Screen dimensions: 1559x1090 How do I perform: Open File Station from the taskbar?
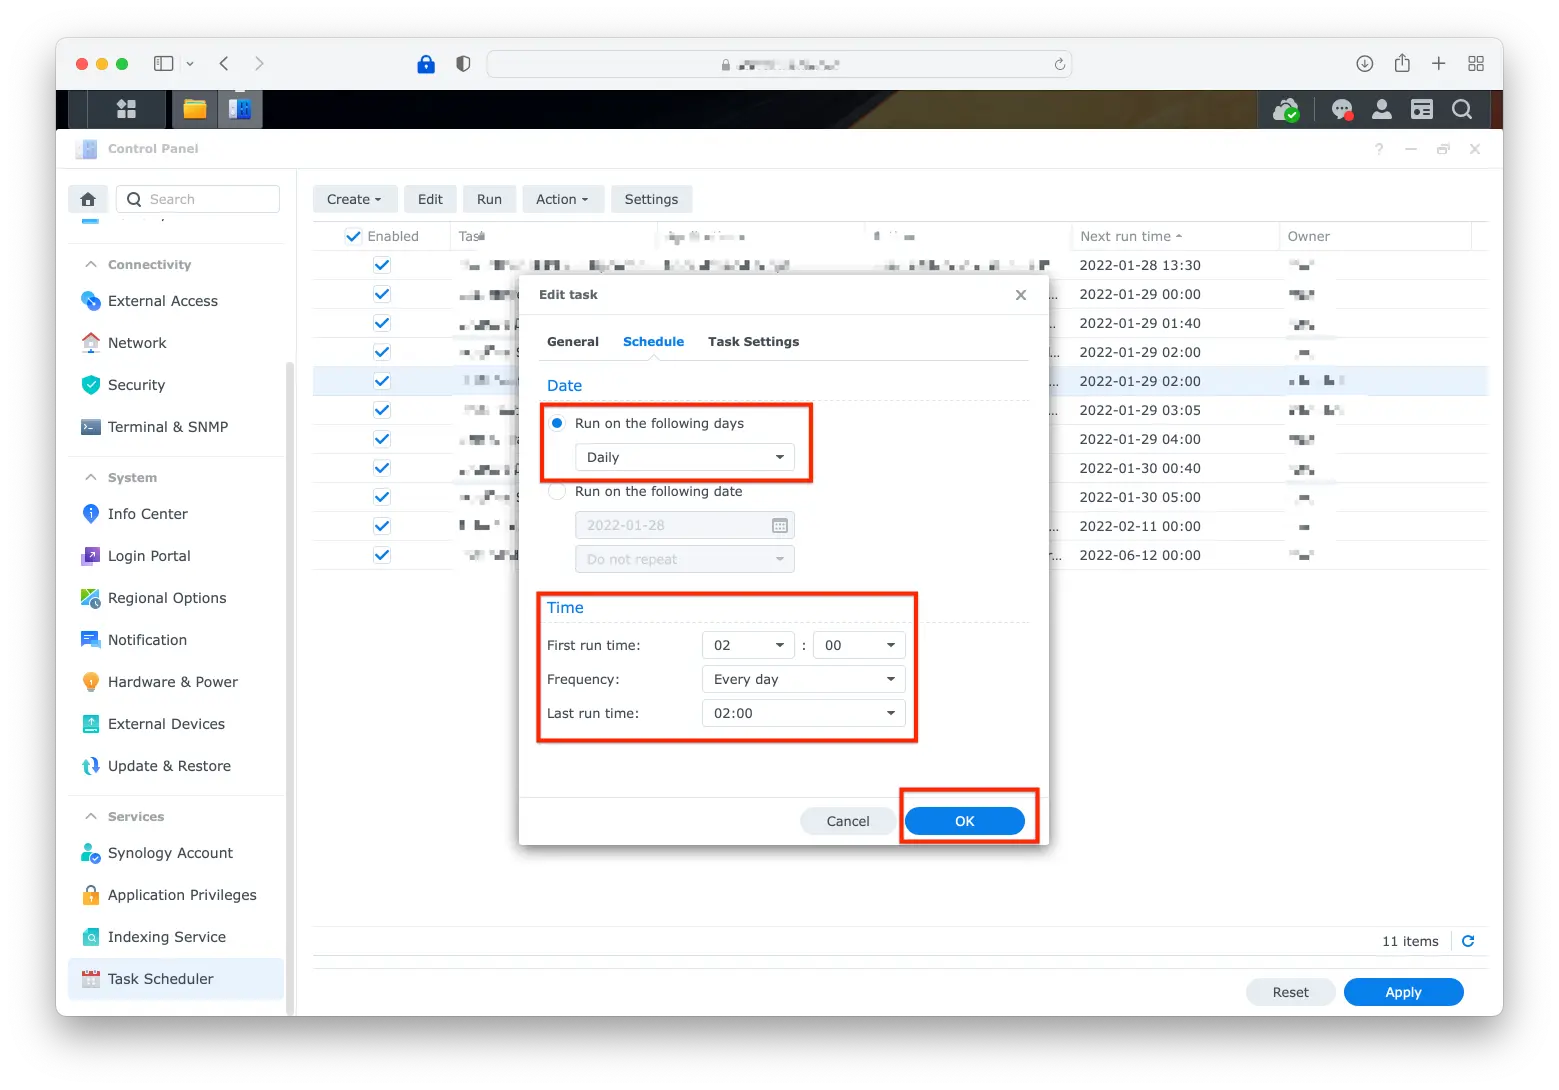point(195,109)
